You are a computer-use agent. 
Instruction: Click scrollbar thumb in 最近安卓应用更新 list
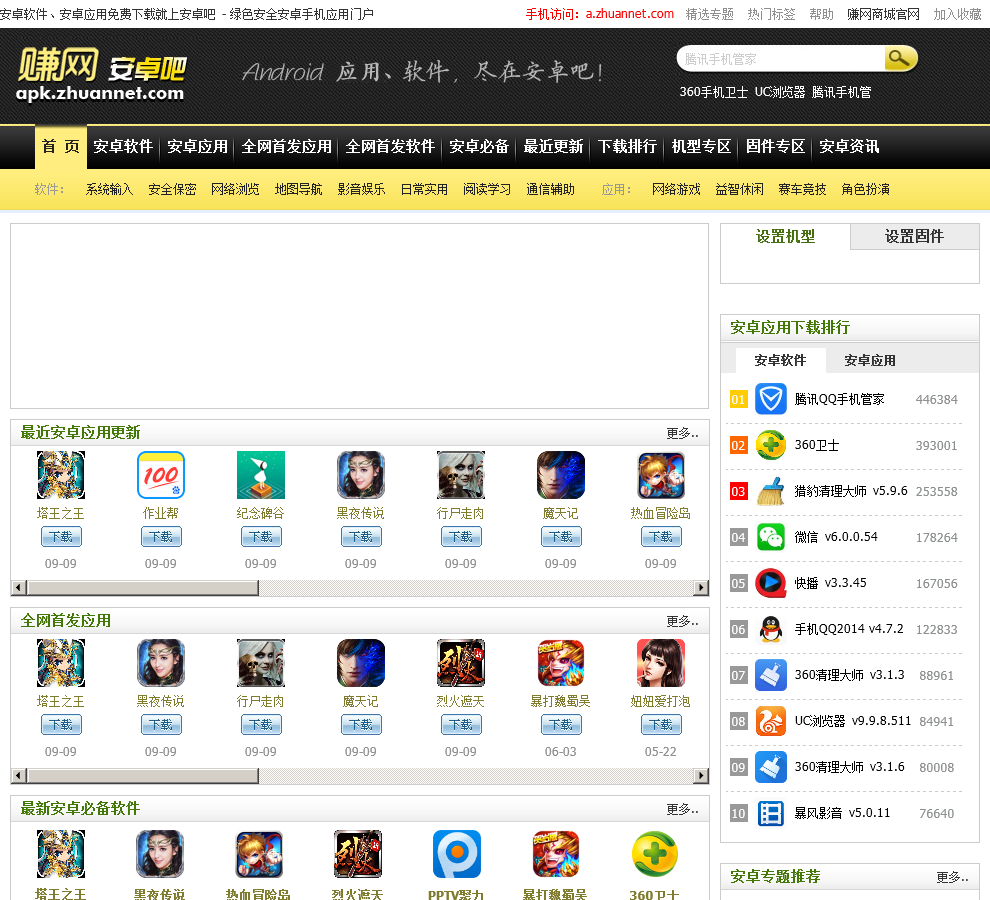[x=143, y=587]
